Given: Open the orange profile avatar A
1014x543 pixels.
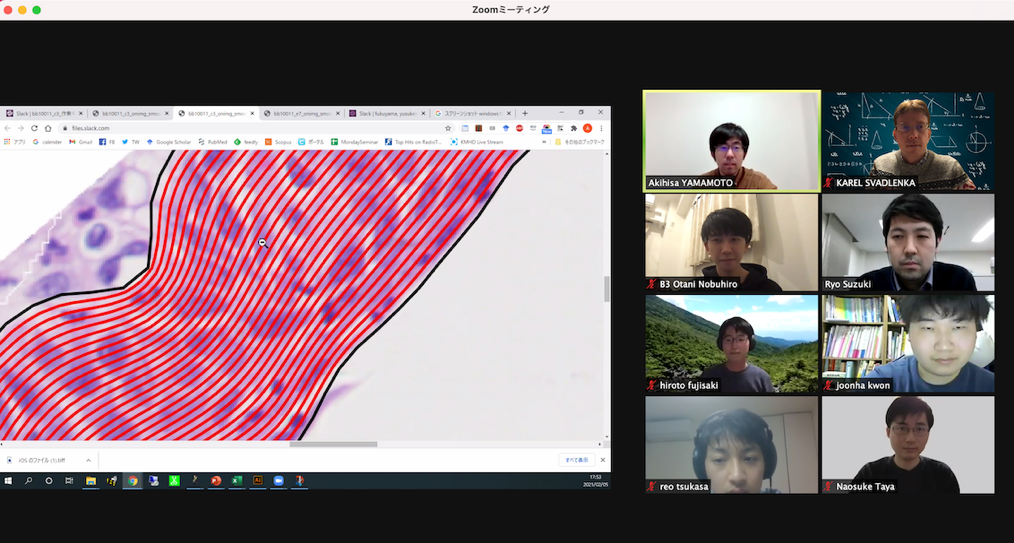Looking at the screenshot, I should tap(587, 128).
